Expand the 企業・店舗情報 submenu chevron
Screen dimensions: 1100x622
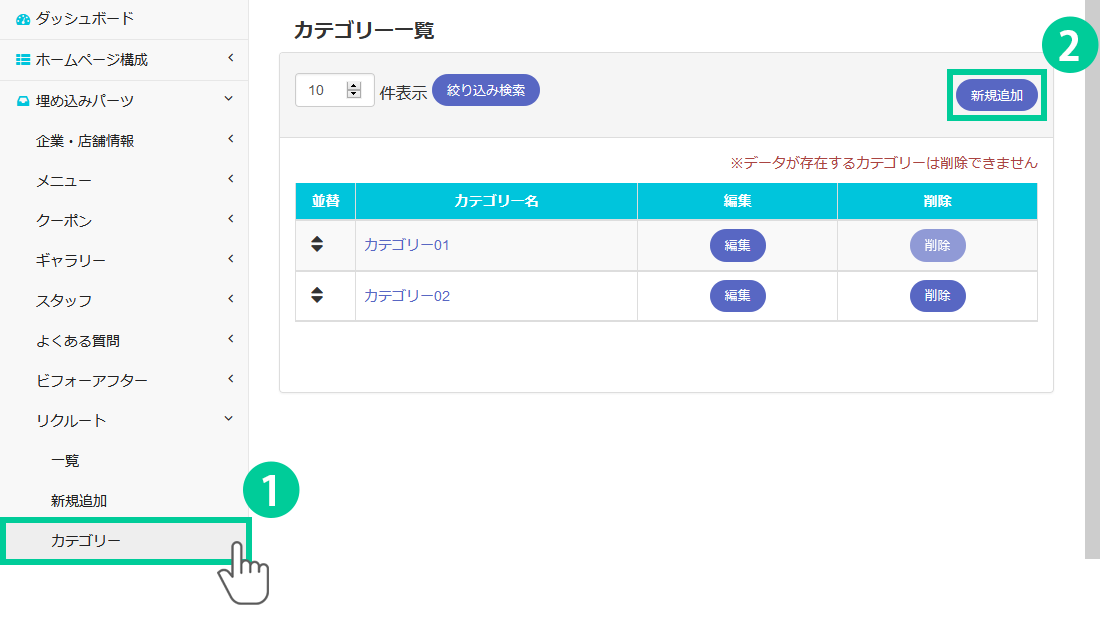click(230, 139)
